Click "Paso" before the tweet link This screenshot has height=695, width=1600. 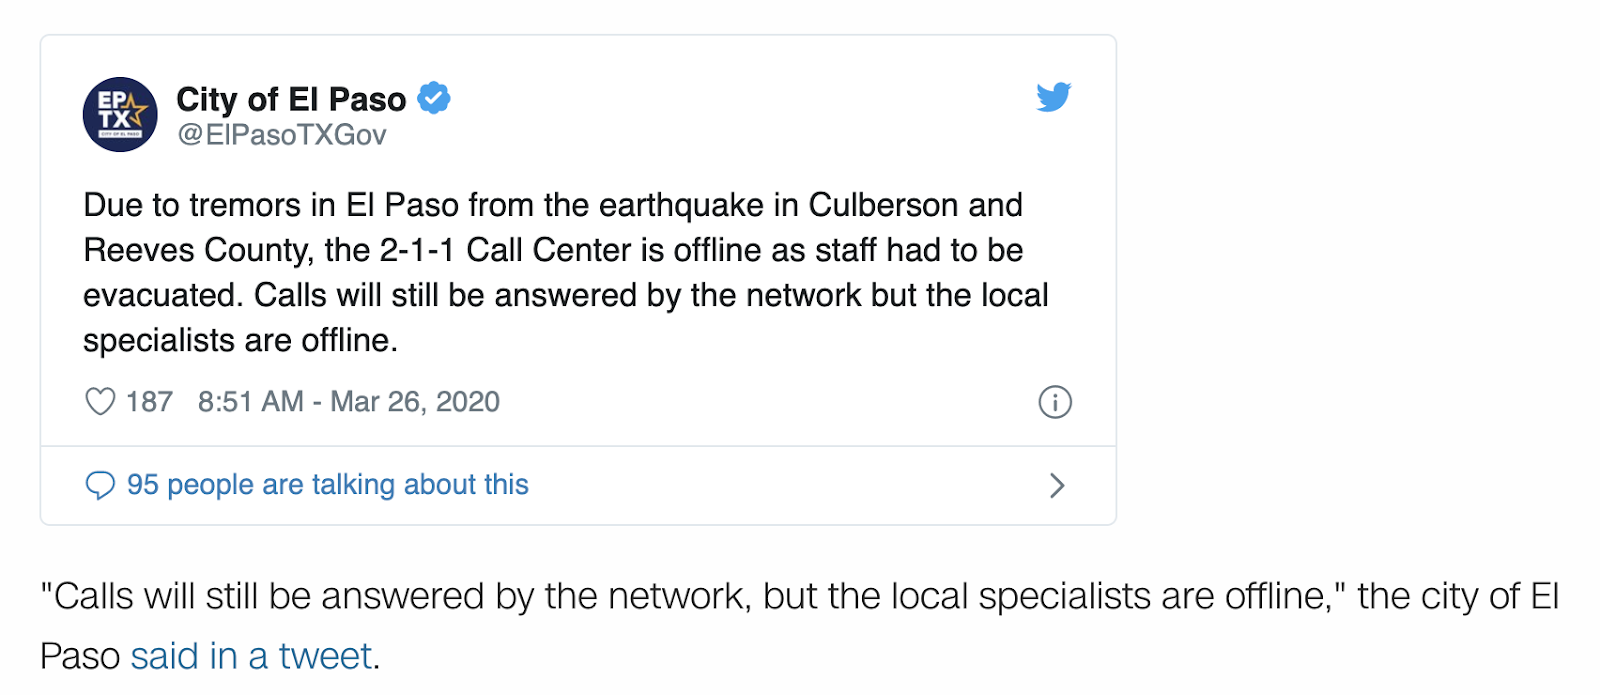pyautogui.click(x=80, y=656)
